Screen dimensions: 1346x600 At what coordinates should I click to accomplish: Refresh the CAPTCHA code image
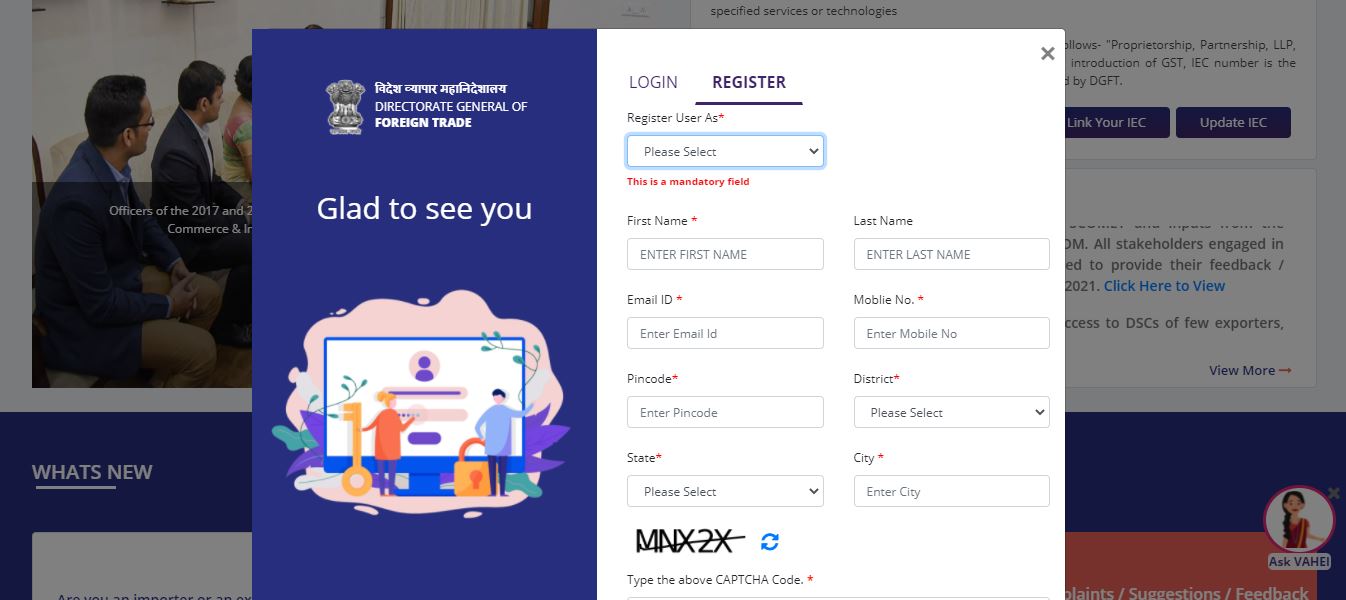coord(769,542)
